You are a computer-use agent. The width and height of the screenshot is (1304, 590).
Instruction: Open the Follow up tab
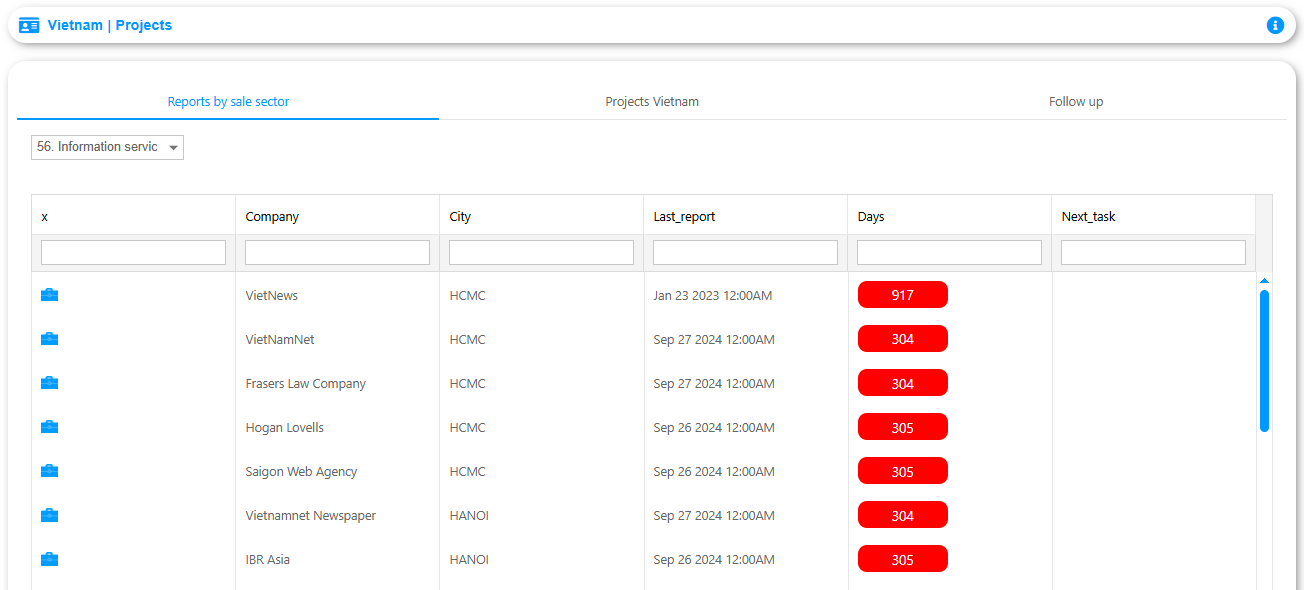pyautogui.click(x=1076, y=102)
